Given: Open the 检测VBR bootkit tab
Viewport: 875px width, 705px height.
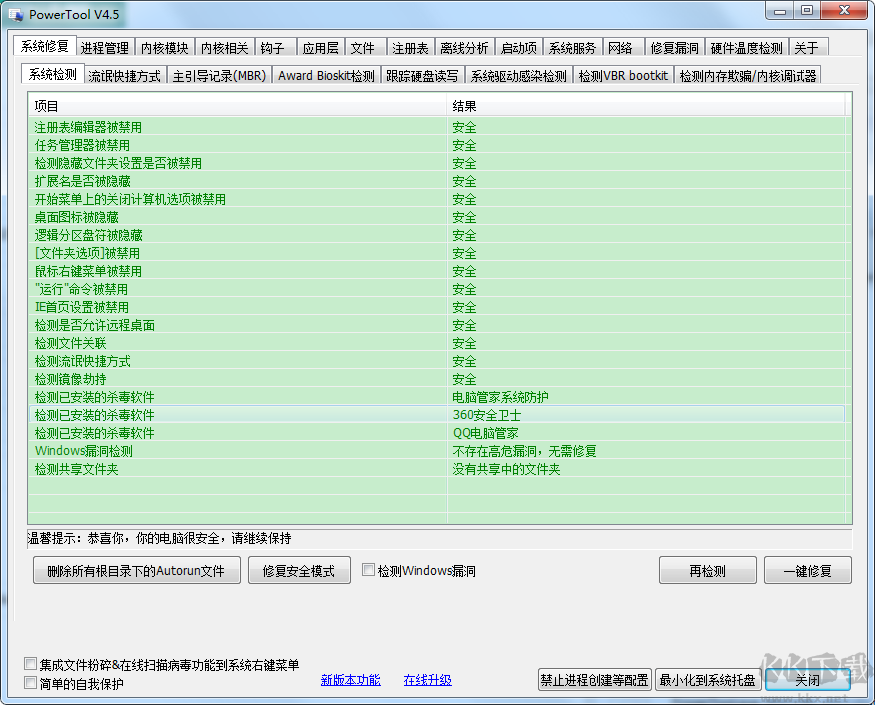Looking at the screenshot, I should click(622, 73).
